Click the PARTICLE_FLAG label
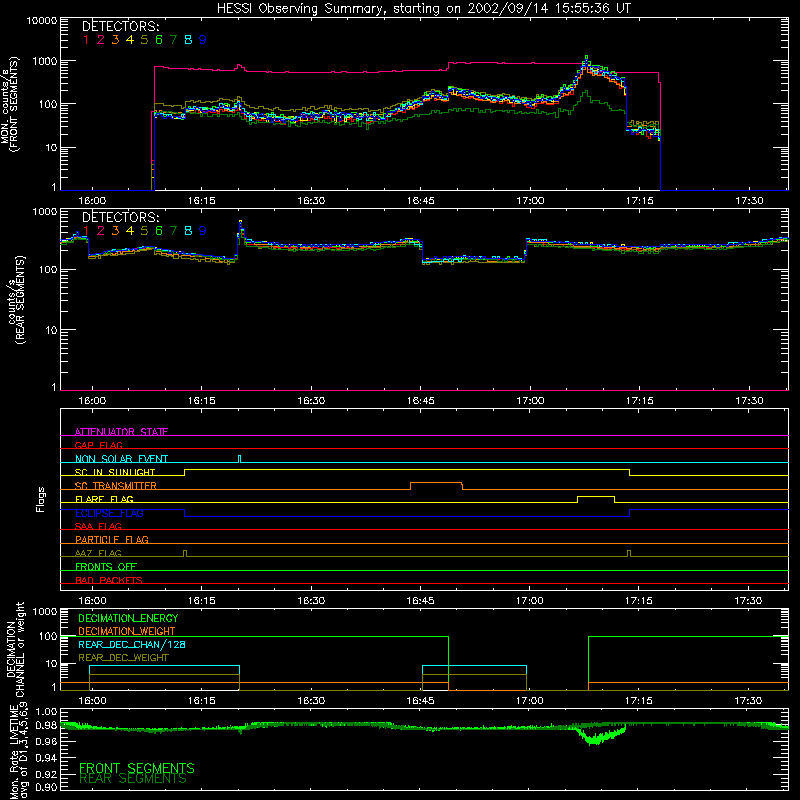 point(112,539)
